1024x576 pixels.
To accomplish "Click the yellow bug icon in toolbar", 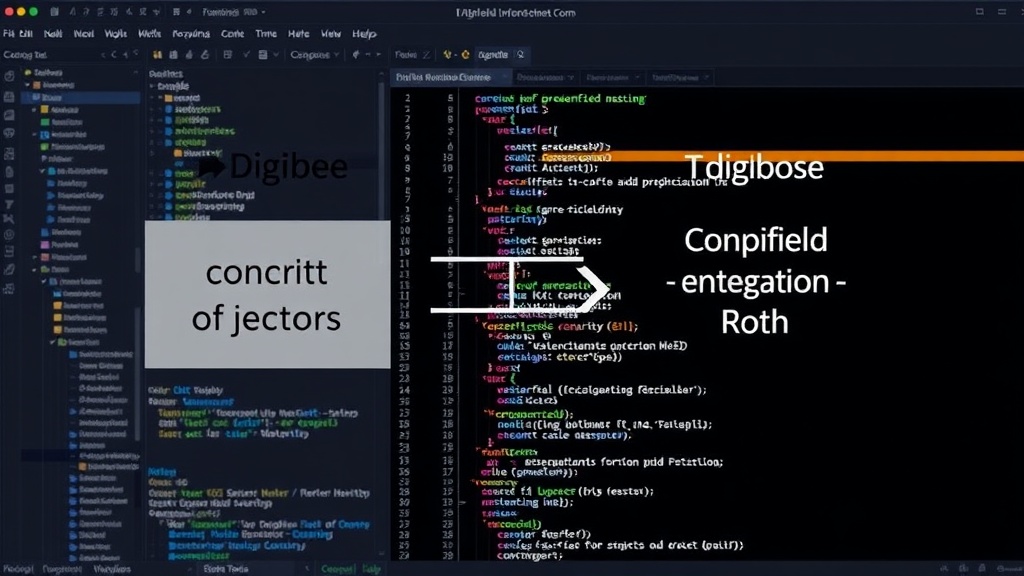I will 447,55.
